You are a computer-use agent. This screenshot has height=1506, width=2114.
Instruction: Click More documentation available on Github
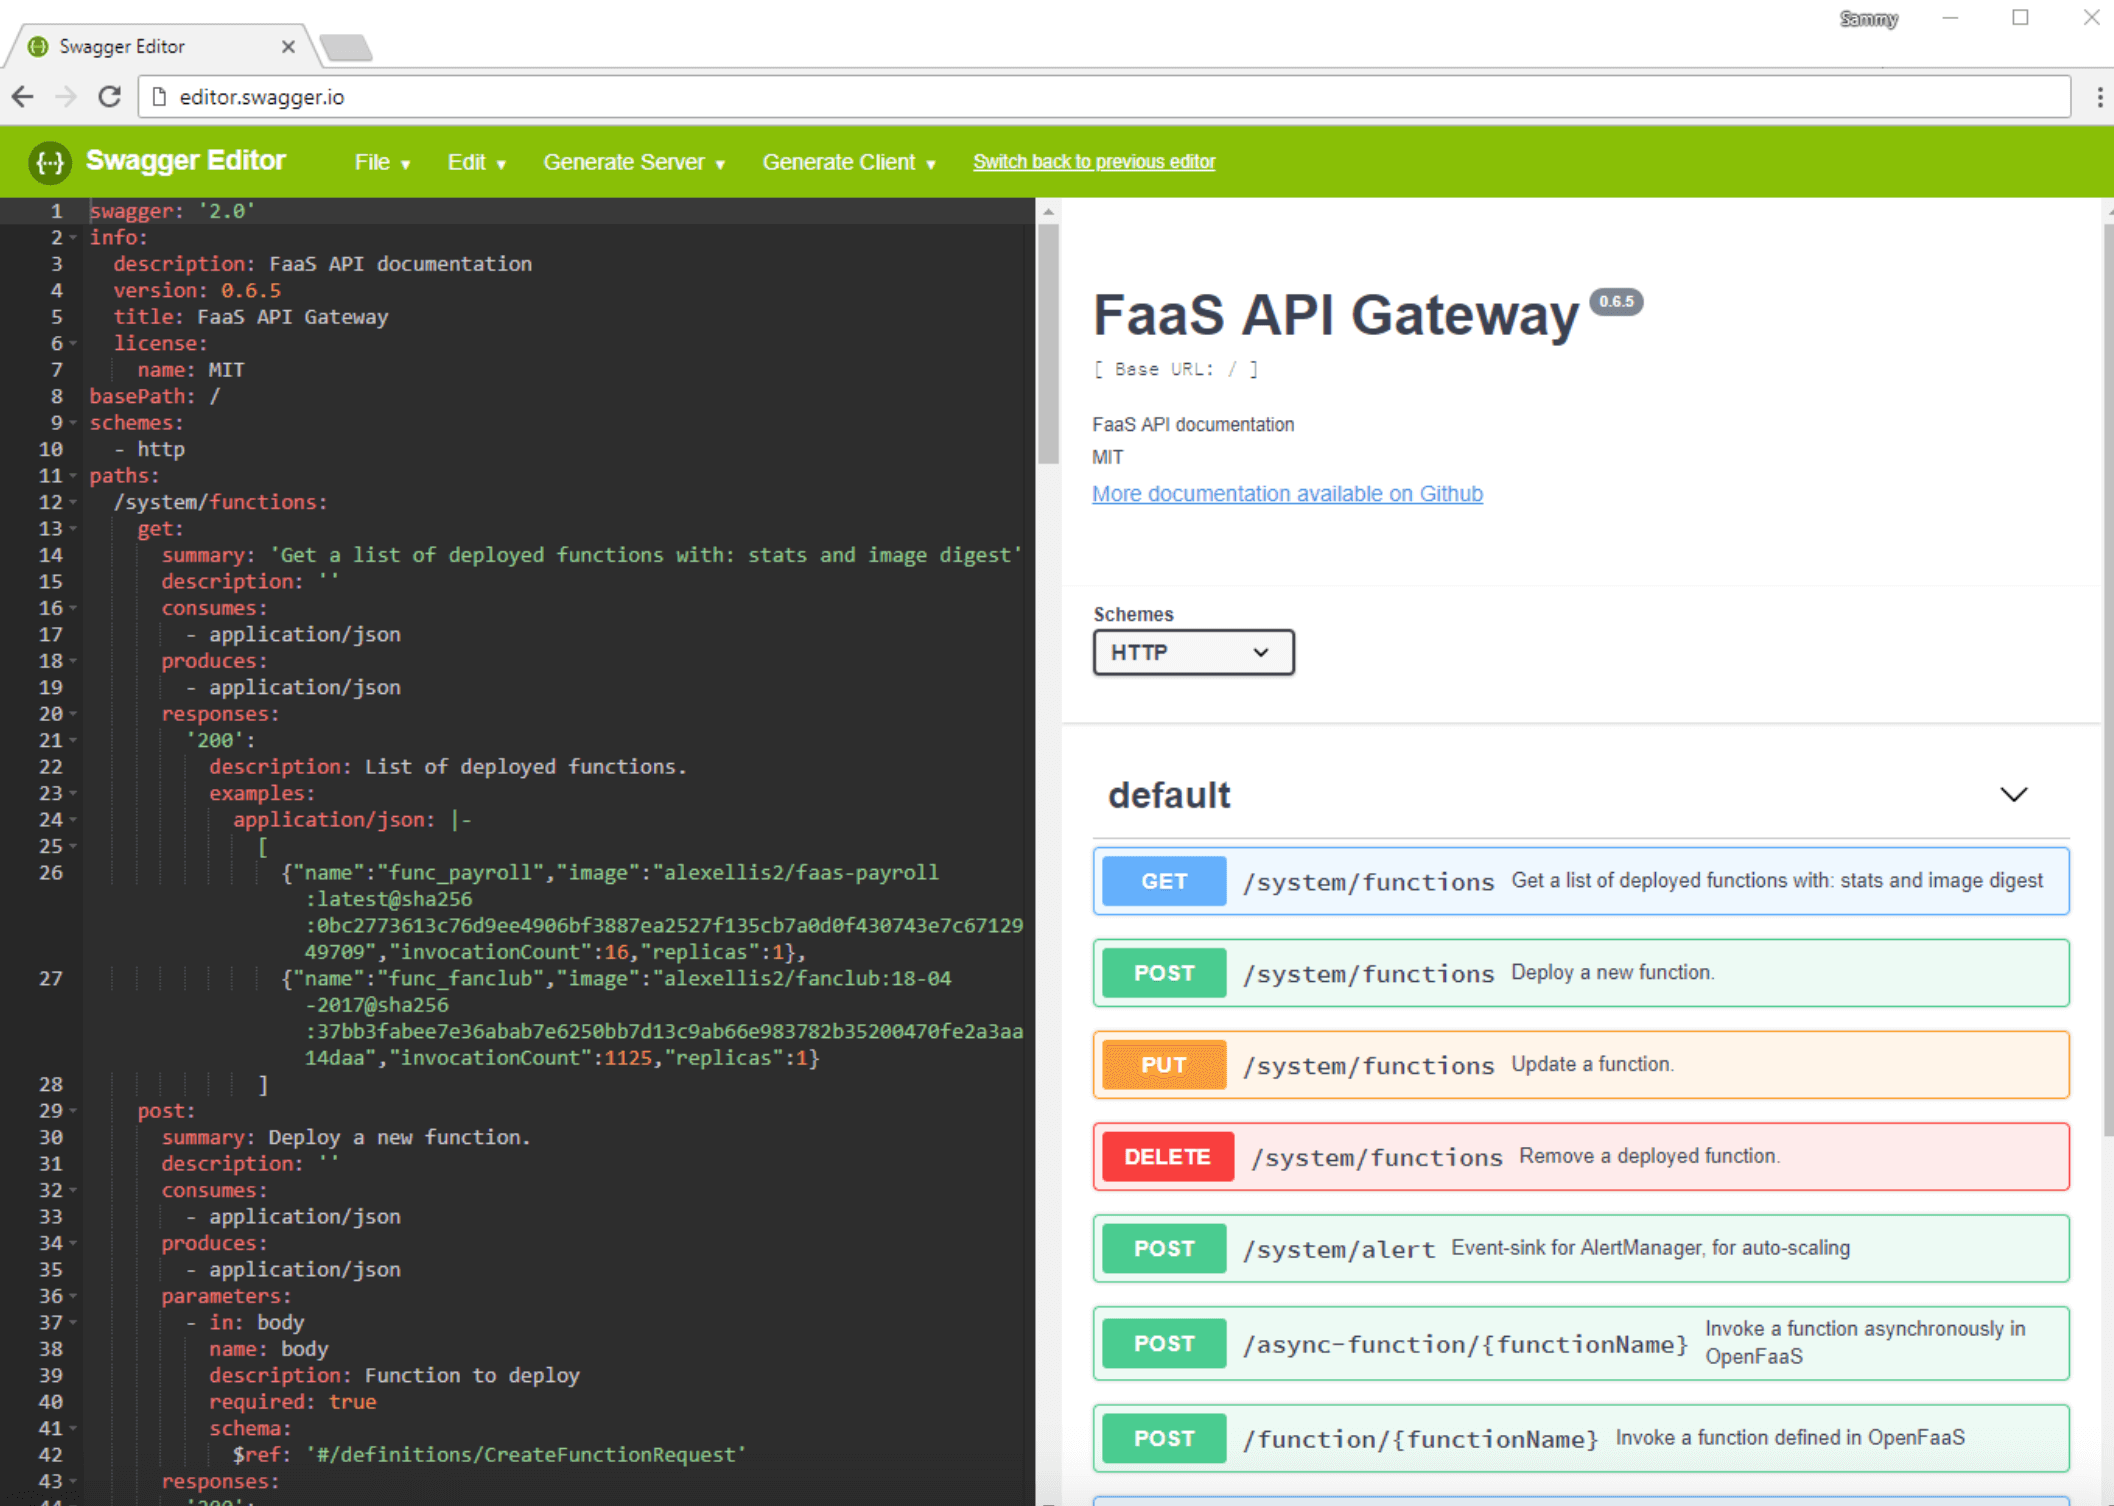pyautogui.click(x=1288, y=492)
